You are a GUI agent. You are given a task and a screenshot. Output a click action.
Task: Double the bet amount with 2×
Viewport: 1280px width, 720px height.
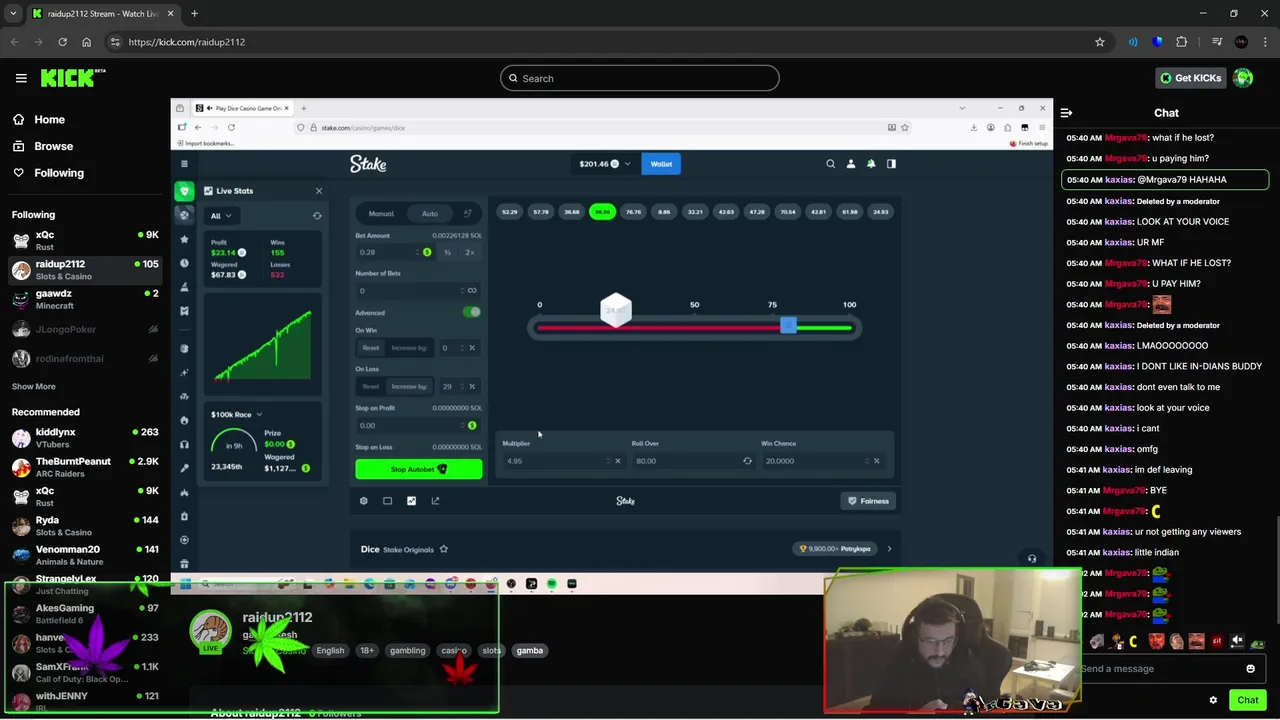click(469, 253)
